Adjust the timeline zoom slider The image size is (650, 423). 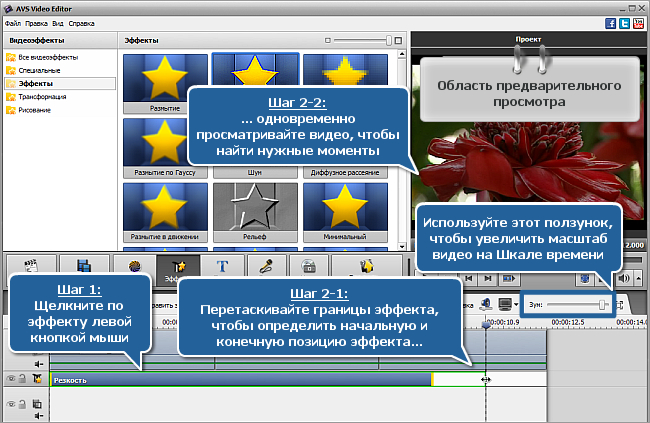[x=602, y=305]
